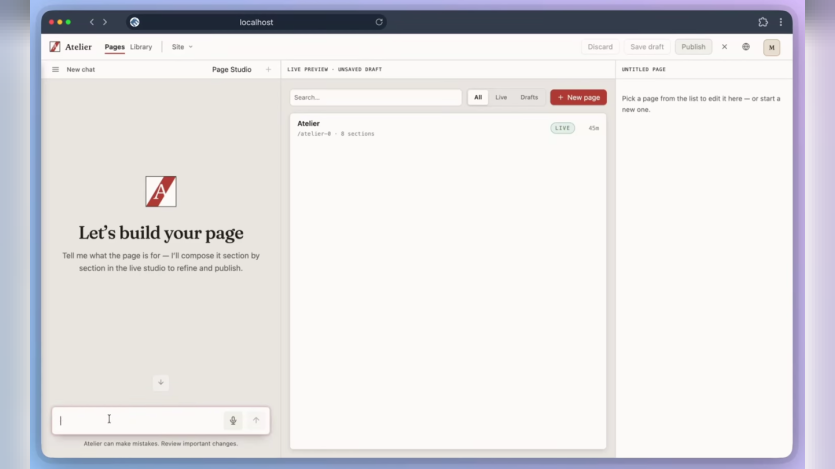Open the browser three-dot menu
Viewport: 835px width, 469px height.
click(781, 22)
